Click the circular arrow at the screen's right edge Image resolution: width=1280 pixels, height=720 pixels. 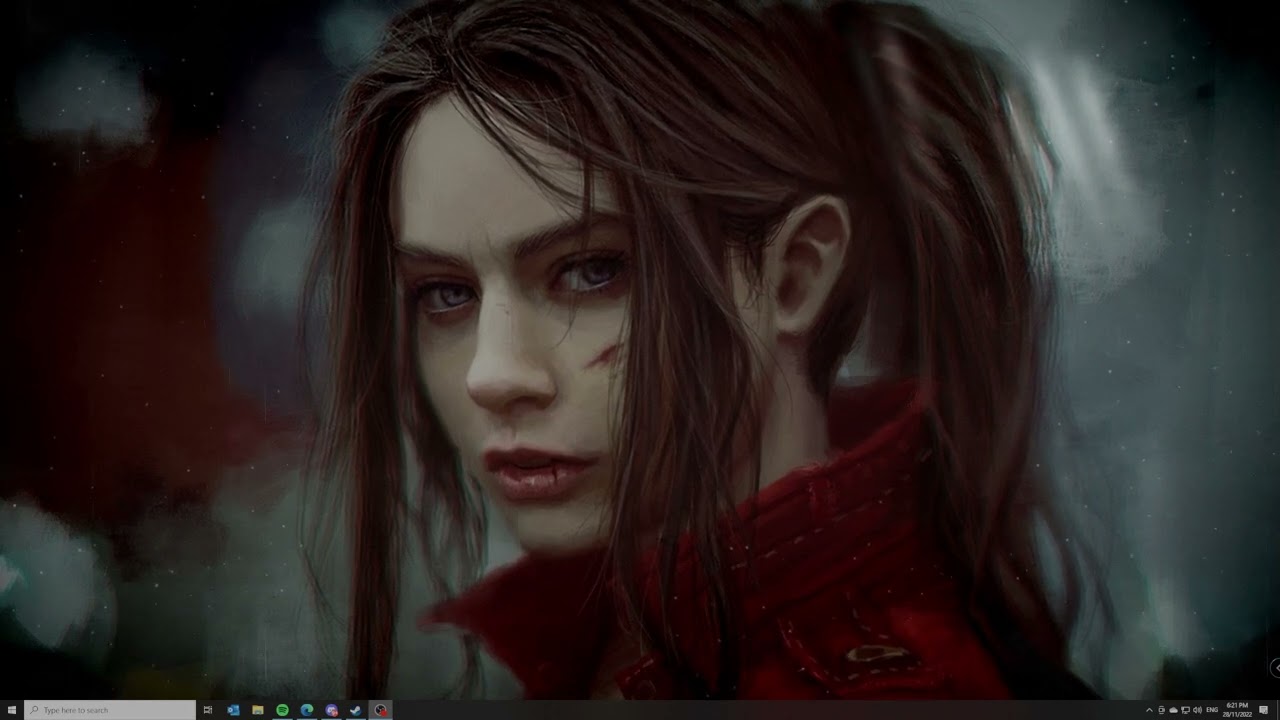[x=1275, y=667]
